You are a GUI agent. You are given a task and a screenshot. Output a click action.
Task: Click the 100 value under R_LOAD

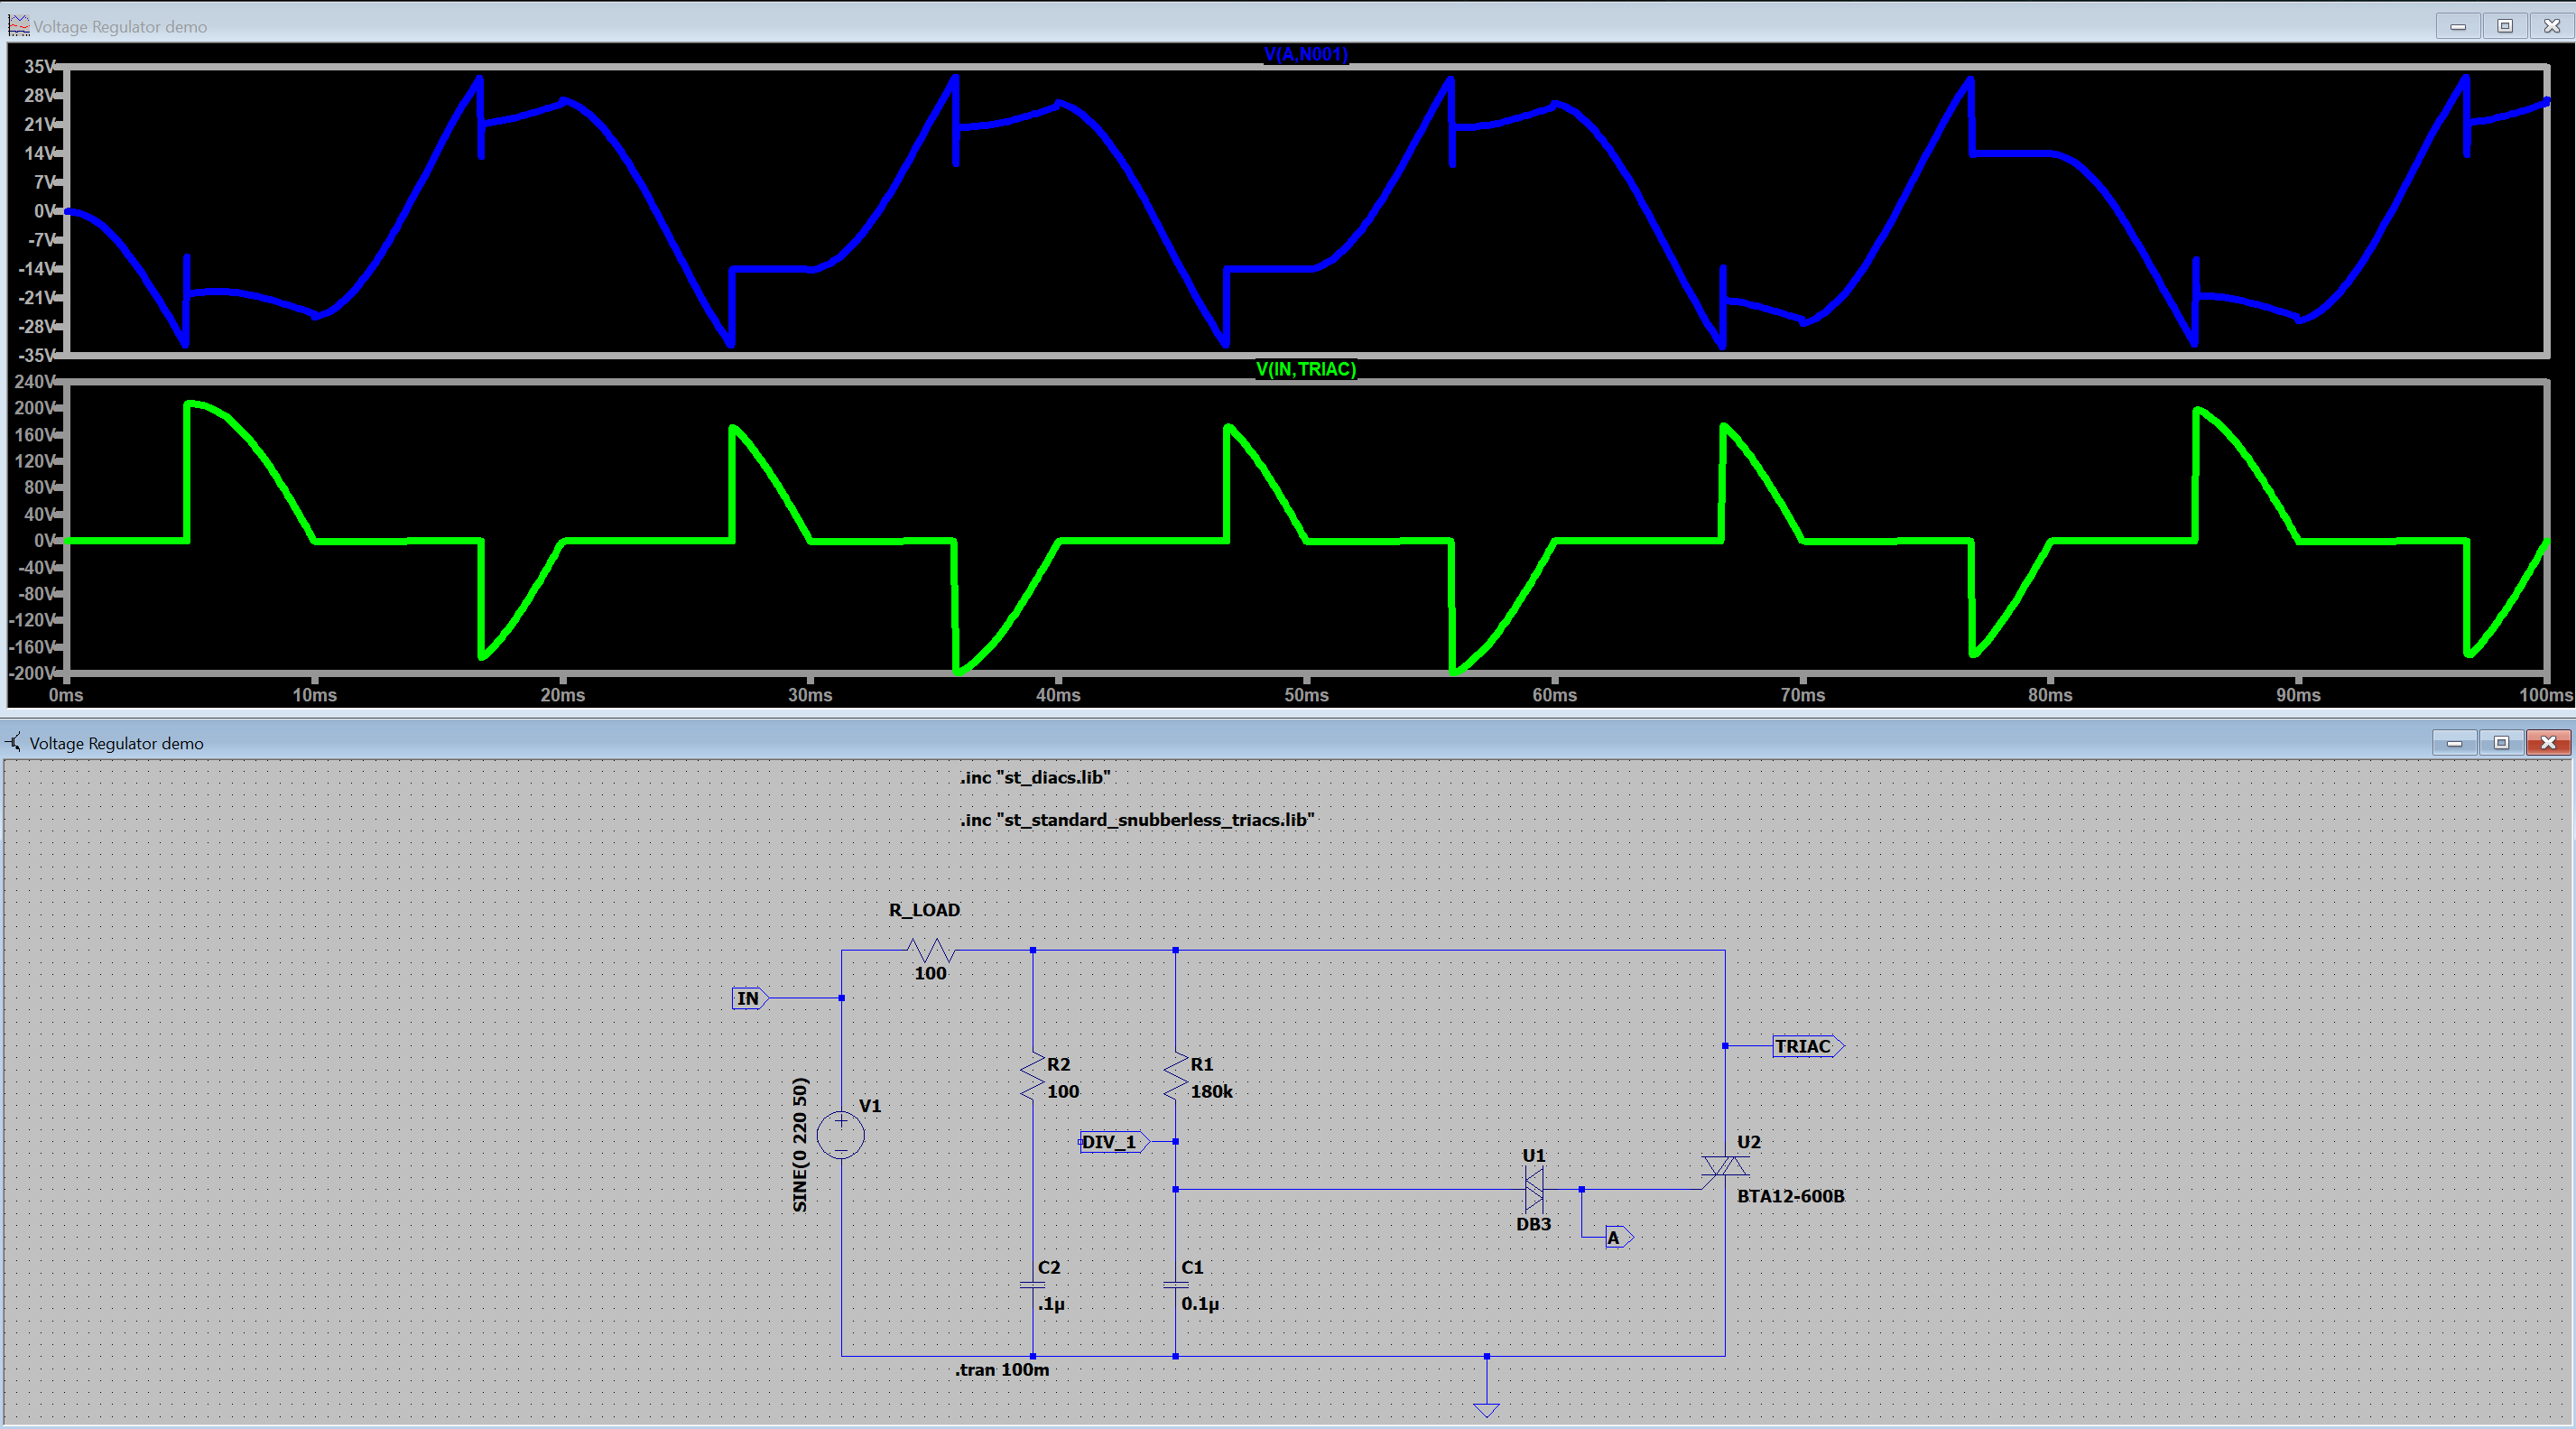coord(930,973)
